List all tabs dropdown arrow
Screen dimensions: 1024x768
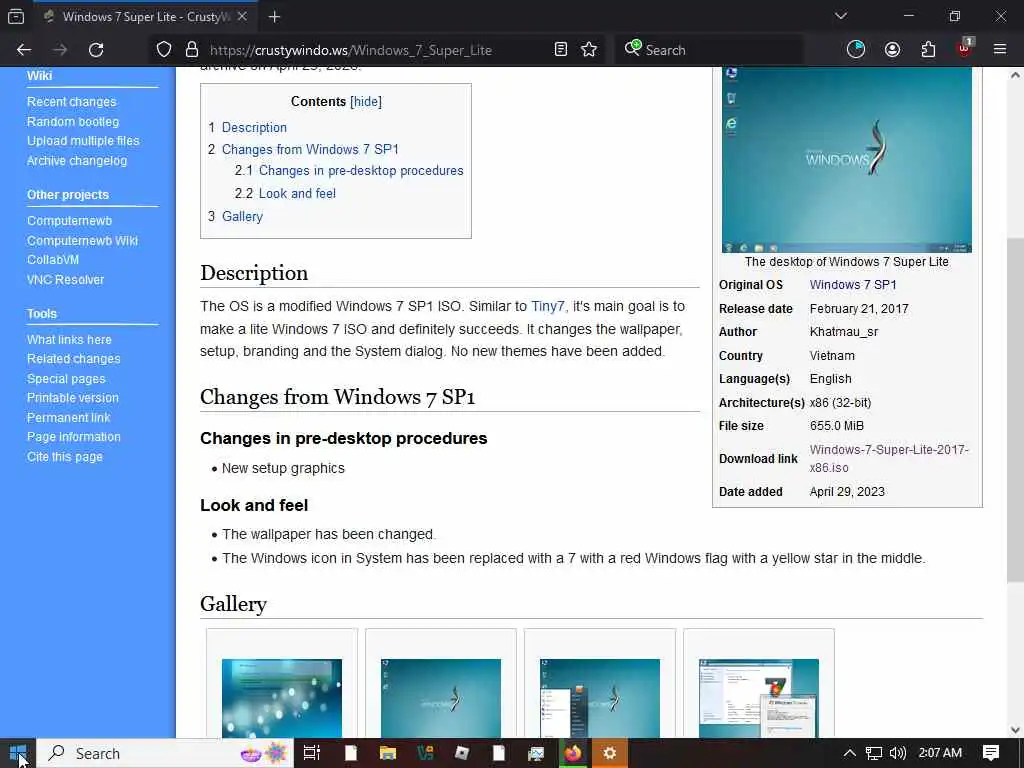click(841, 16)
